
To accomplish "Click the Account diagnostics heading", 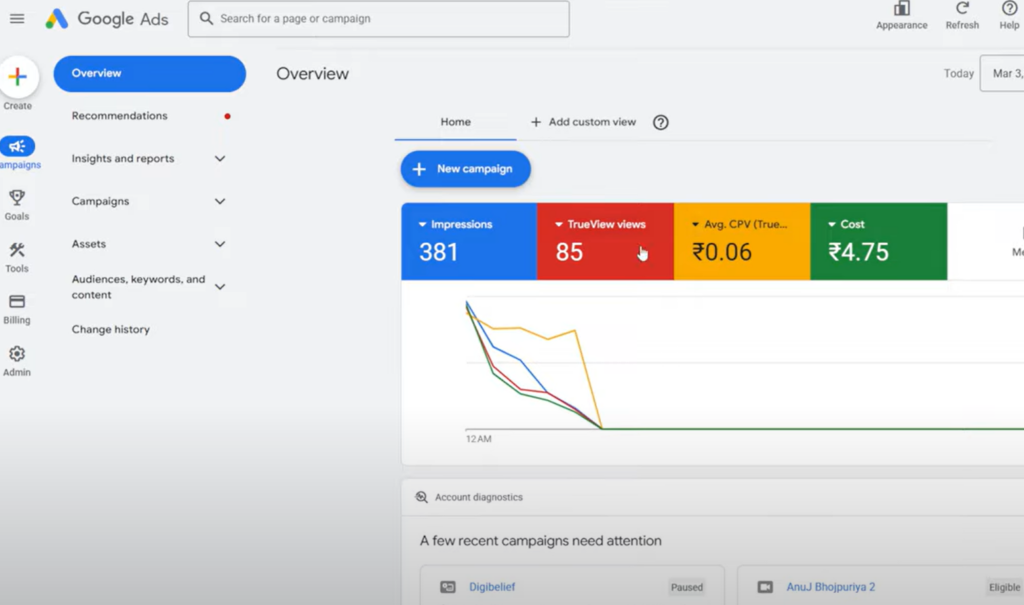I will point(479,497).
